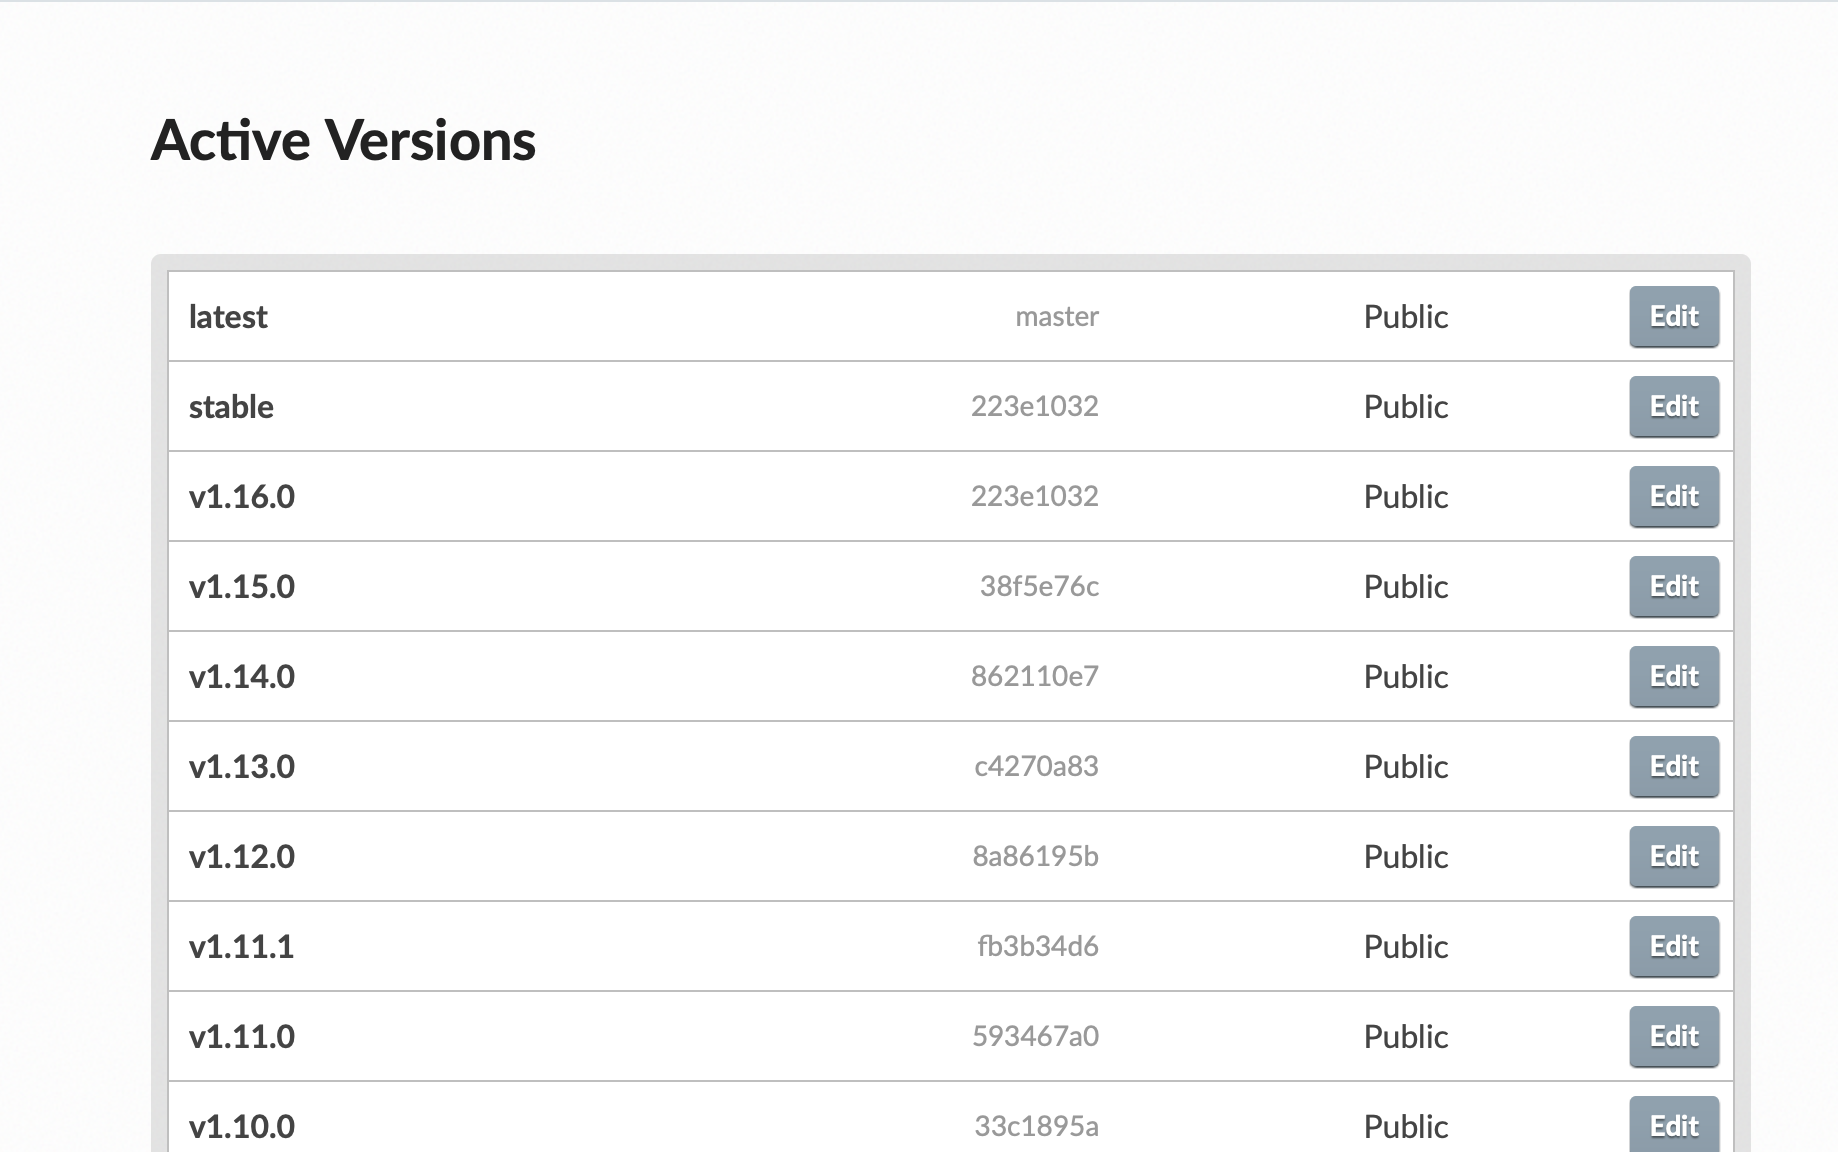Click Edit next to v1.16.0

[x=1673, y=497]
